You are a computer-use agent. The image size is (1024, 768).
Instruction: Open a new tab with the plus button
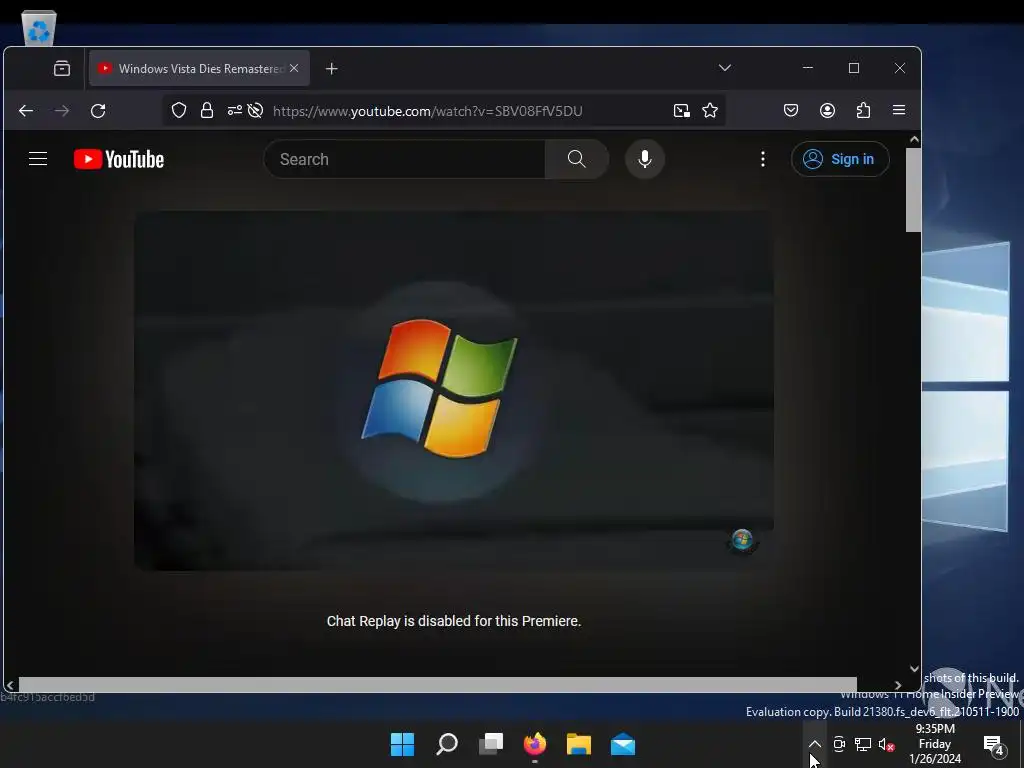[332, 69]
